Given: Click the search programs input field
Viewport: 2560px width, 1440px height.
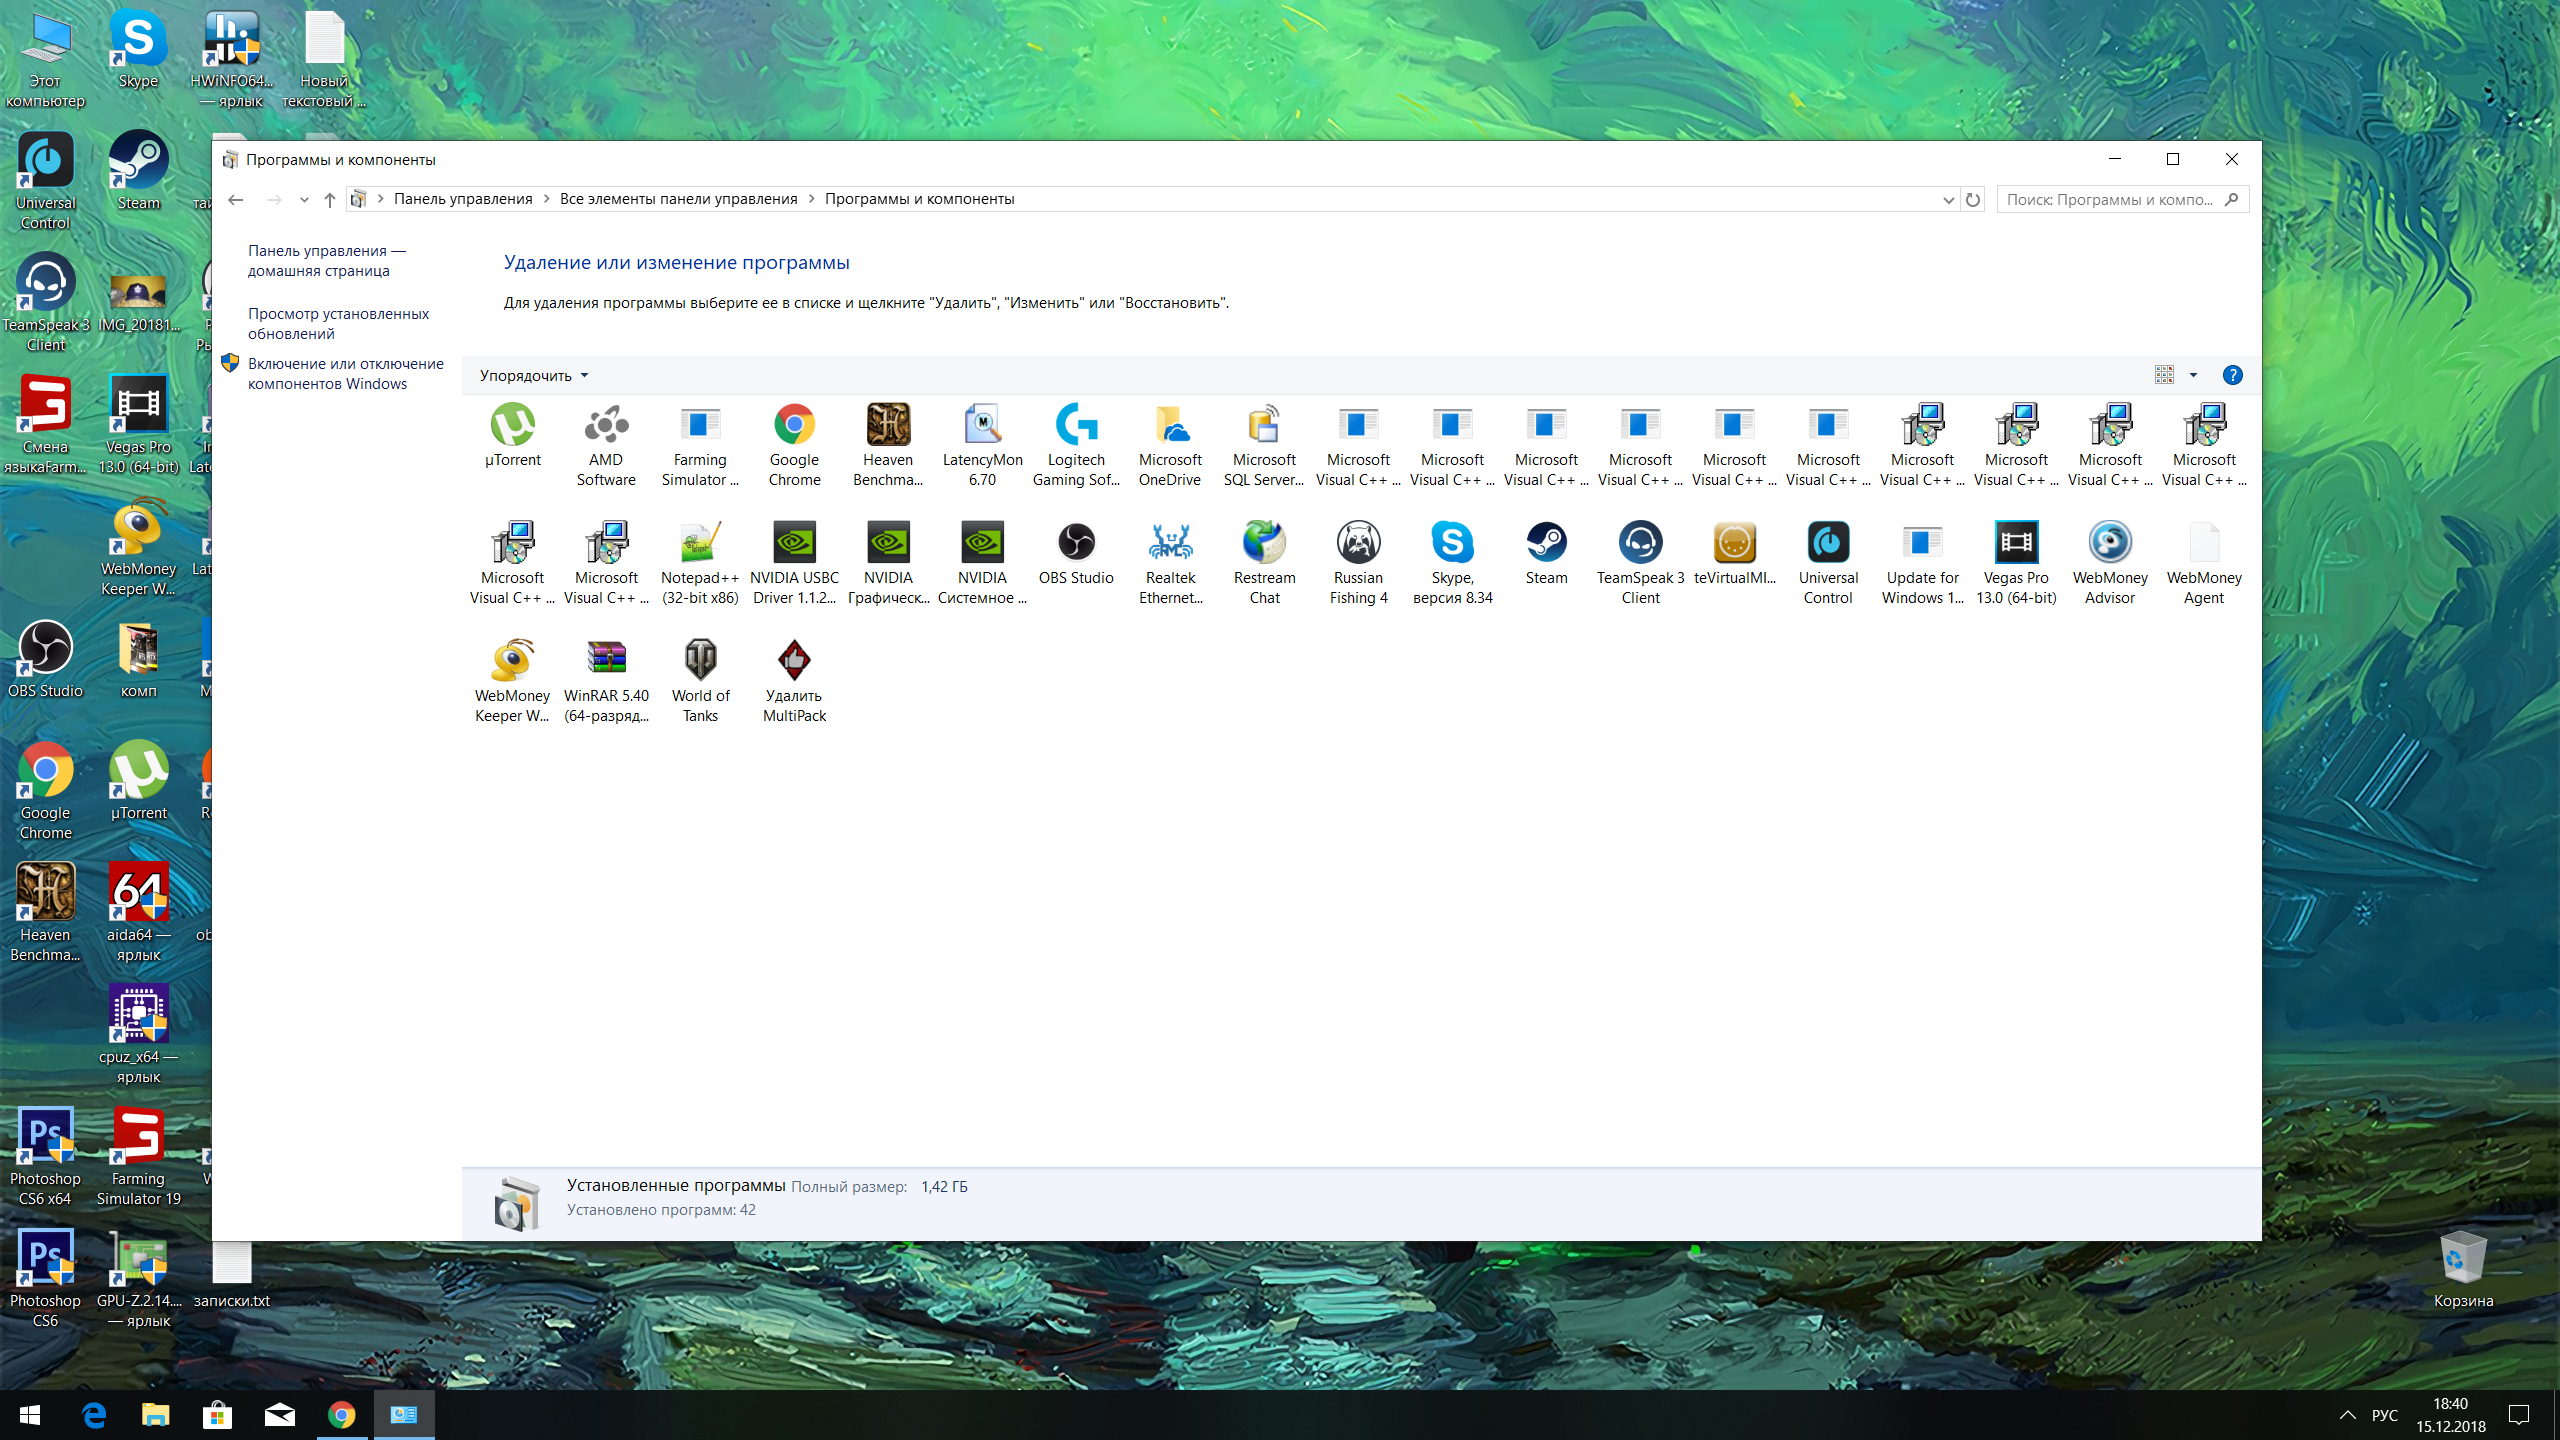Looking at the screenshot, I should [x=2110, y=200].
